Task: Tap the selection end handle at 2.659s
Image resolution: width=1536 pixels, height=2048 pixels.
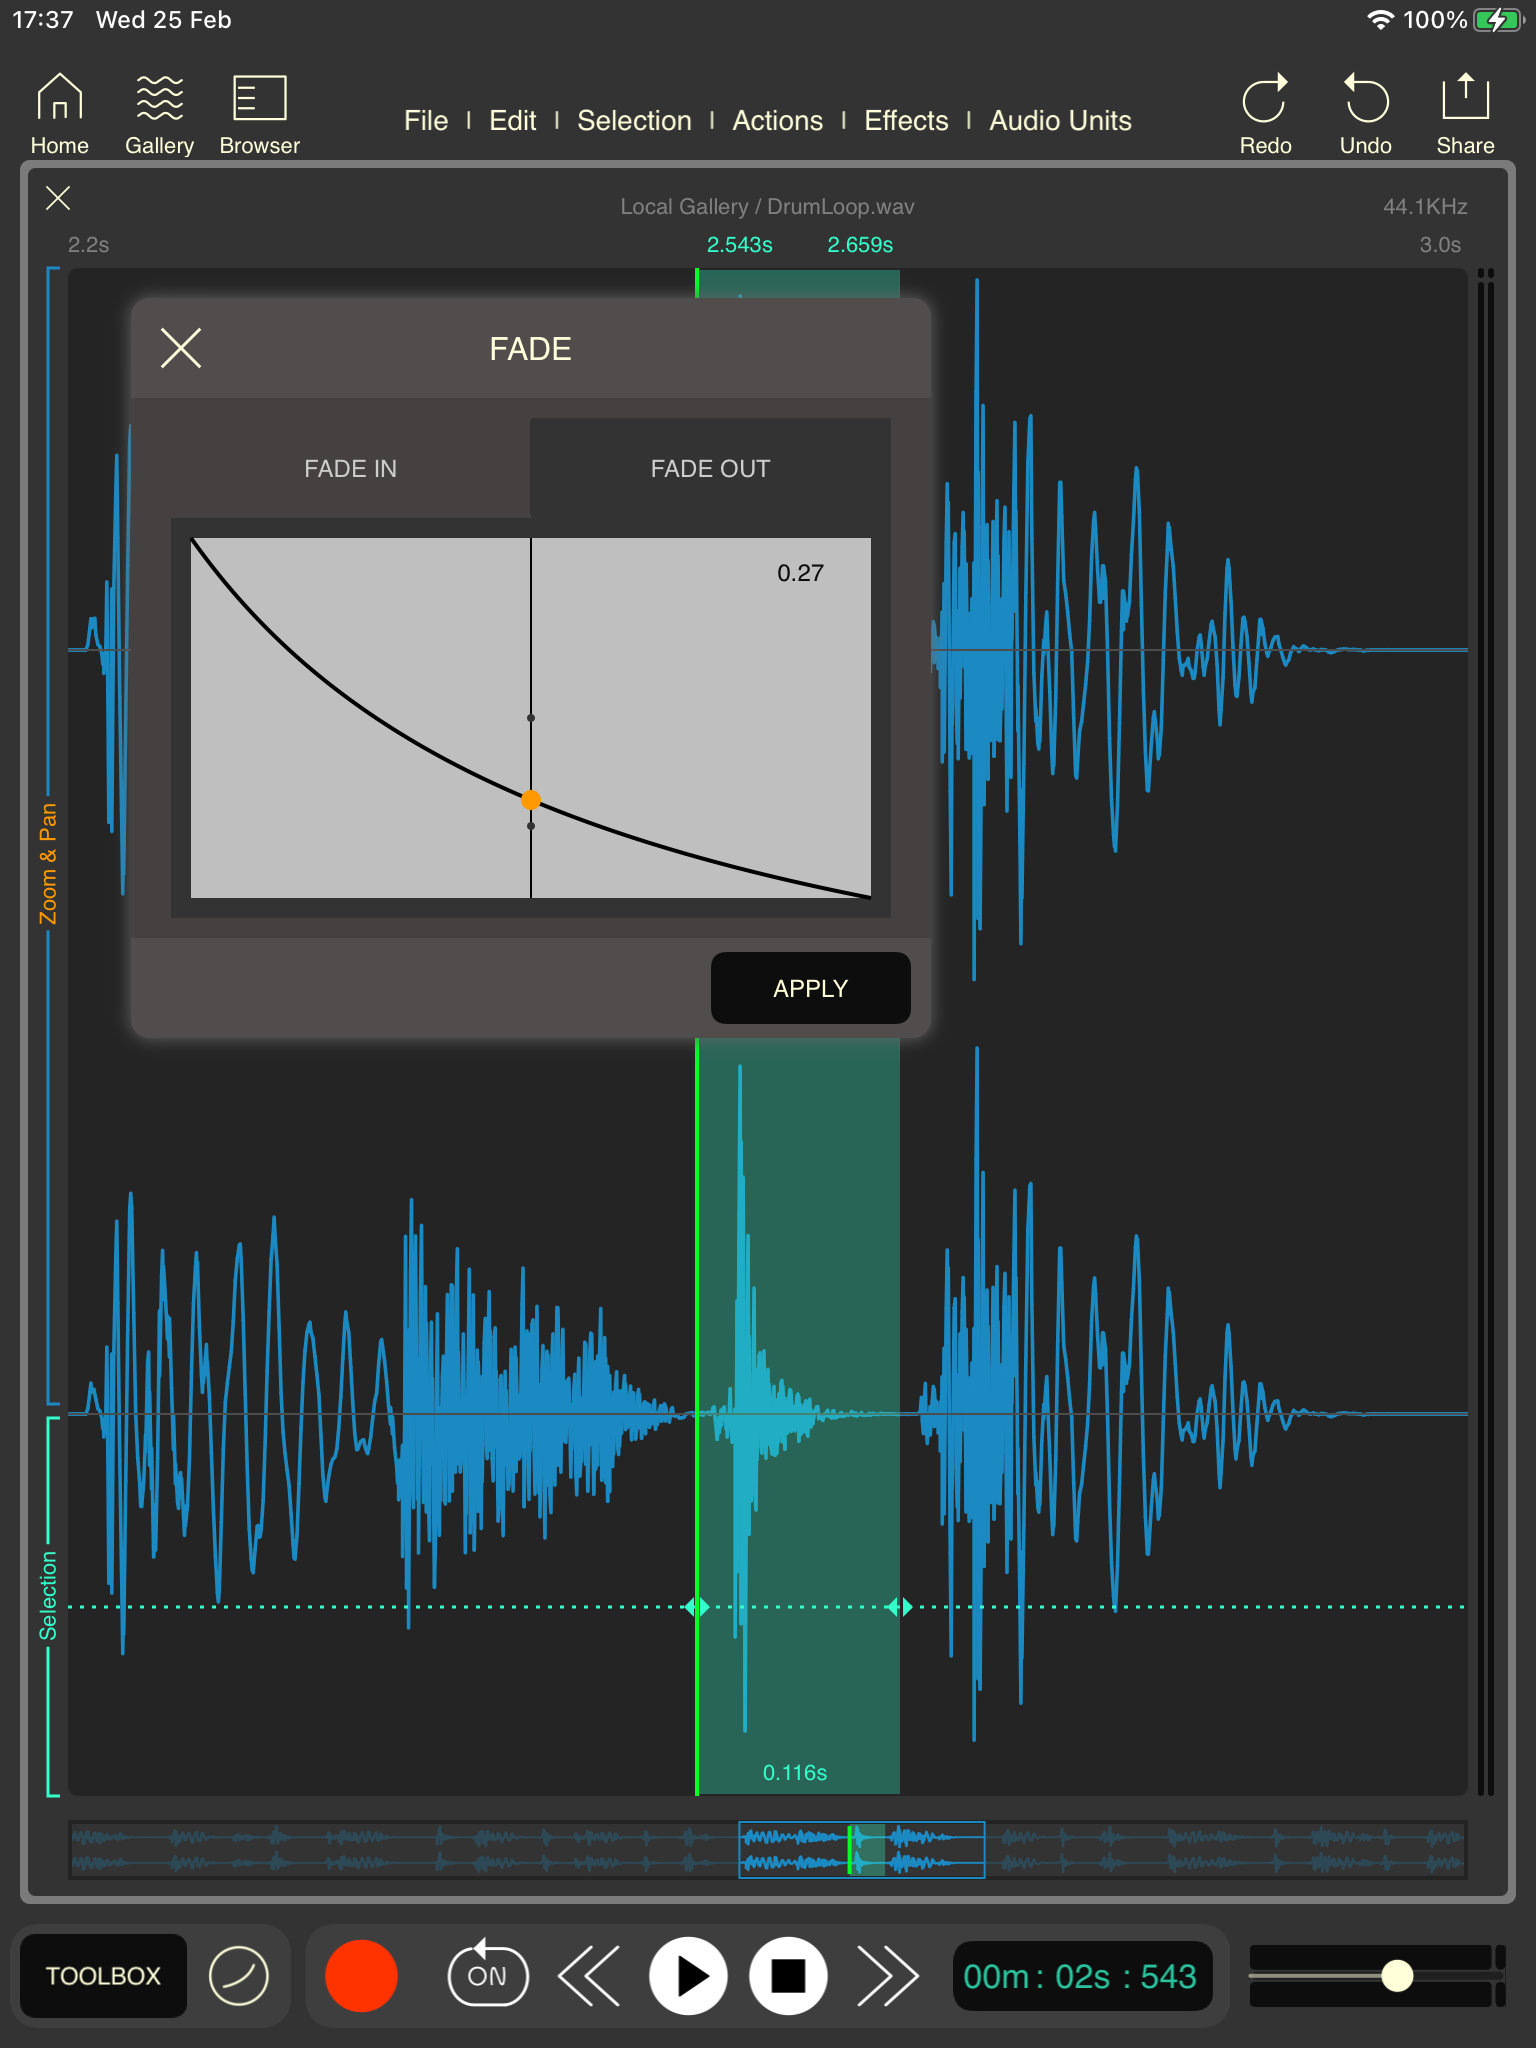Action: click(x=900, y=1607)
